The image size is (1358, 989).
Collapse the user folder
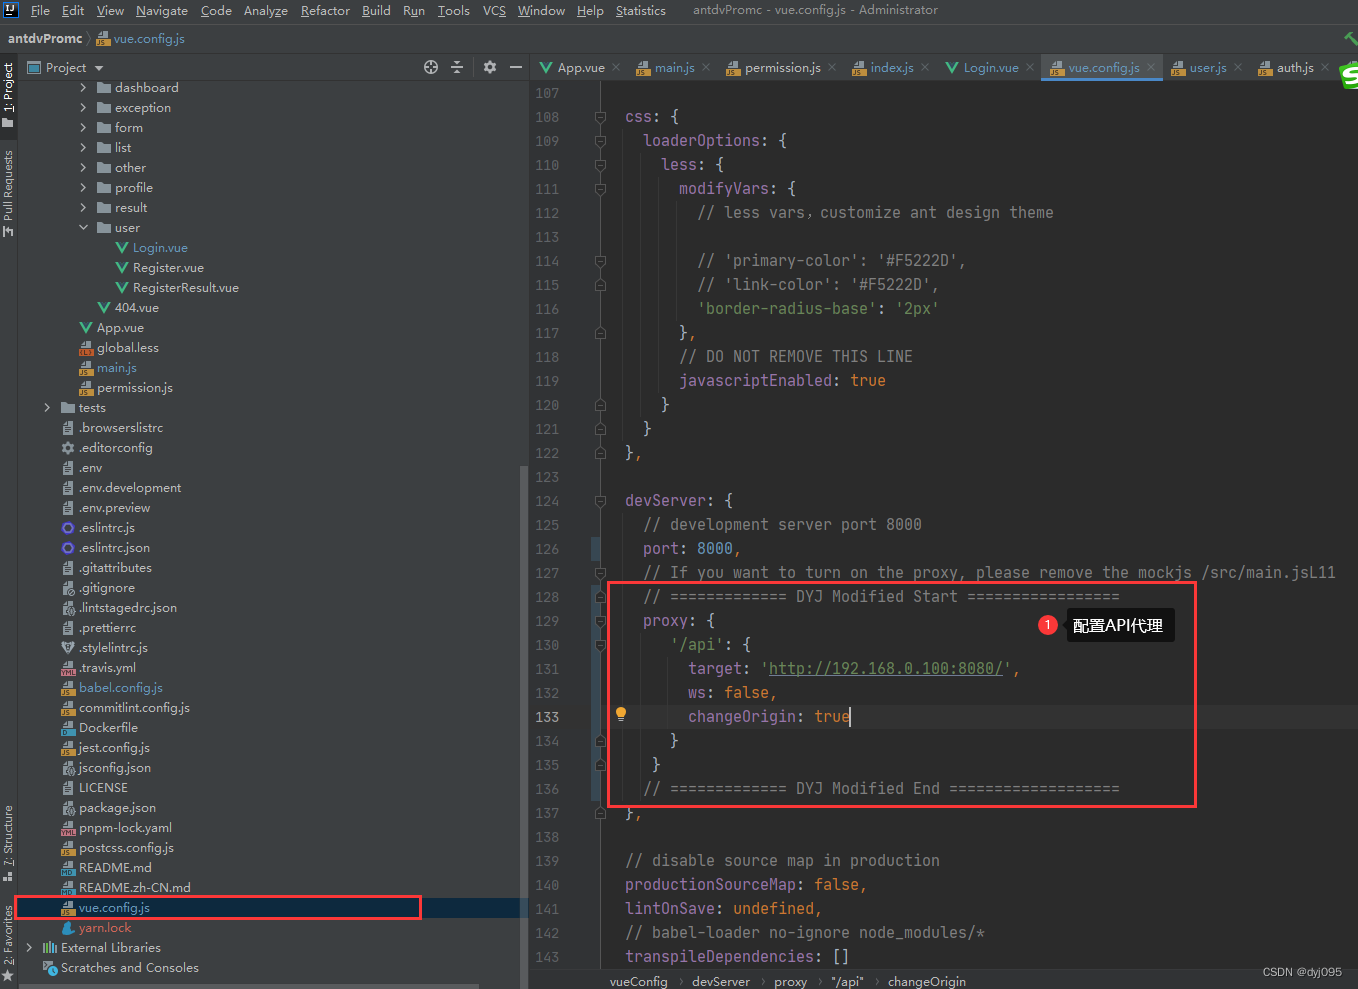pyautogui.click(x=83, y=228)
